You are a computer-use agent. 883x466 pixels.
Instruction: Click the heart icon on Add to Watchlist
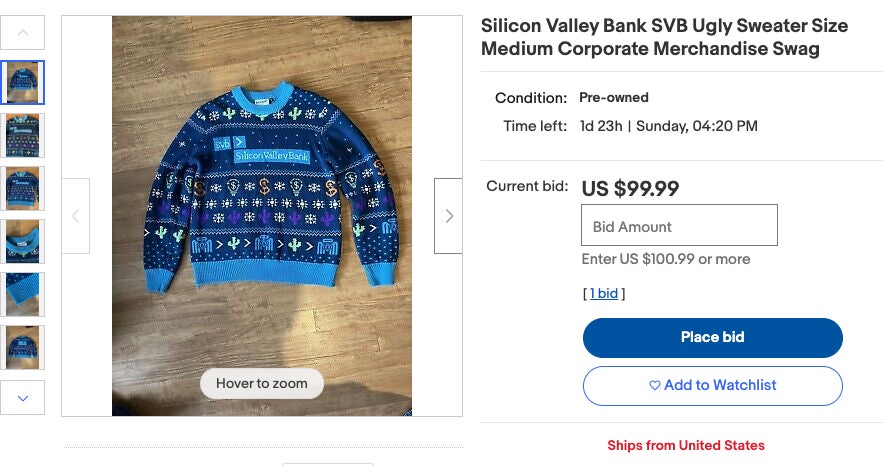(654, 386)
